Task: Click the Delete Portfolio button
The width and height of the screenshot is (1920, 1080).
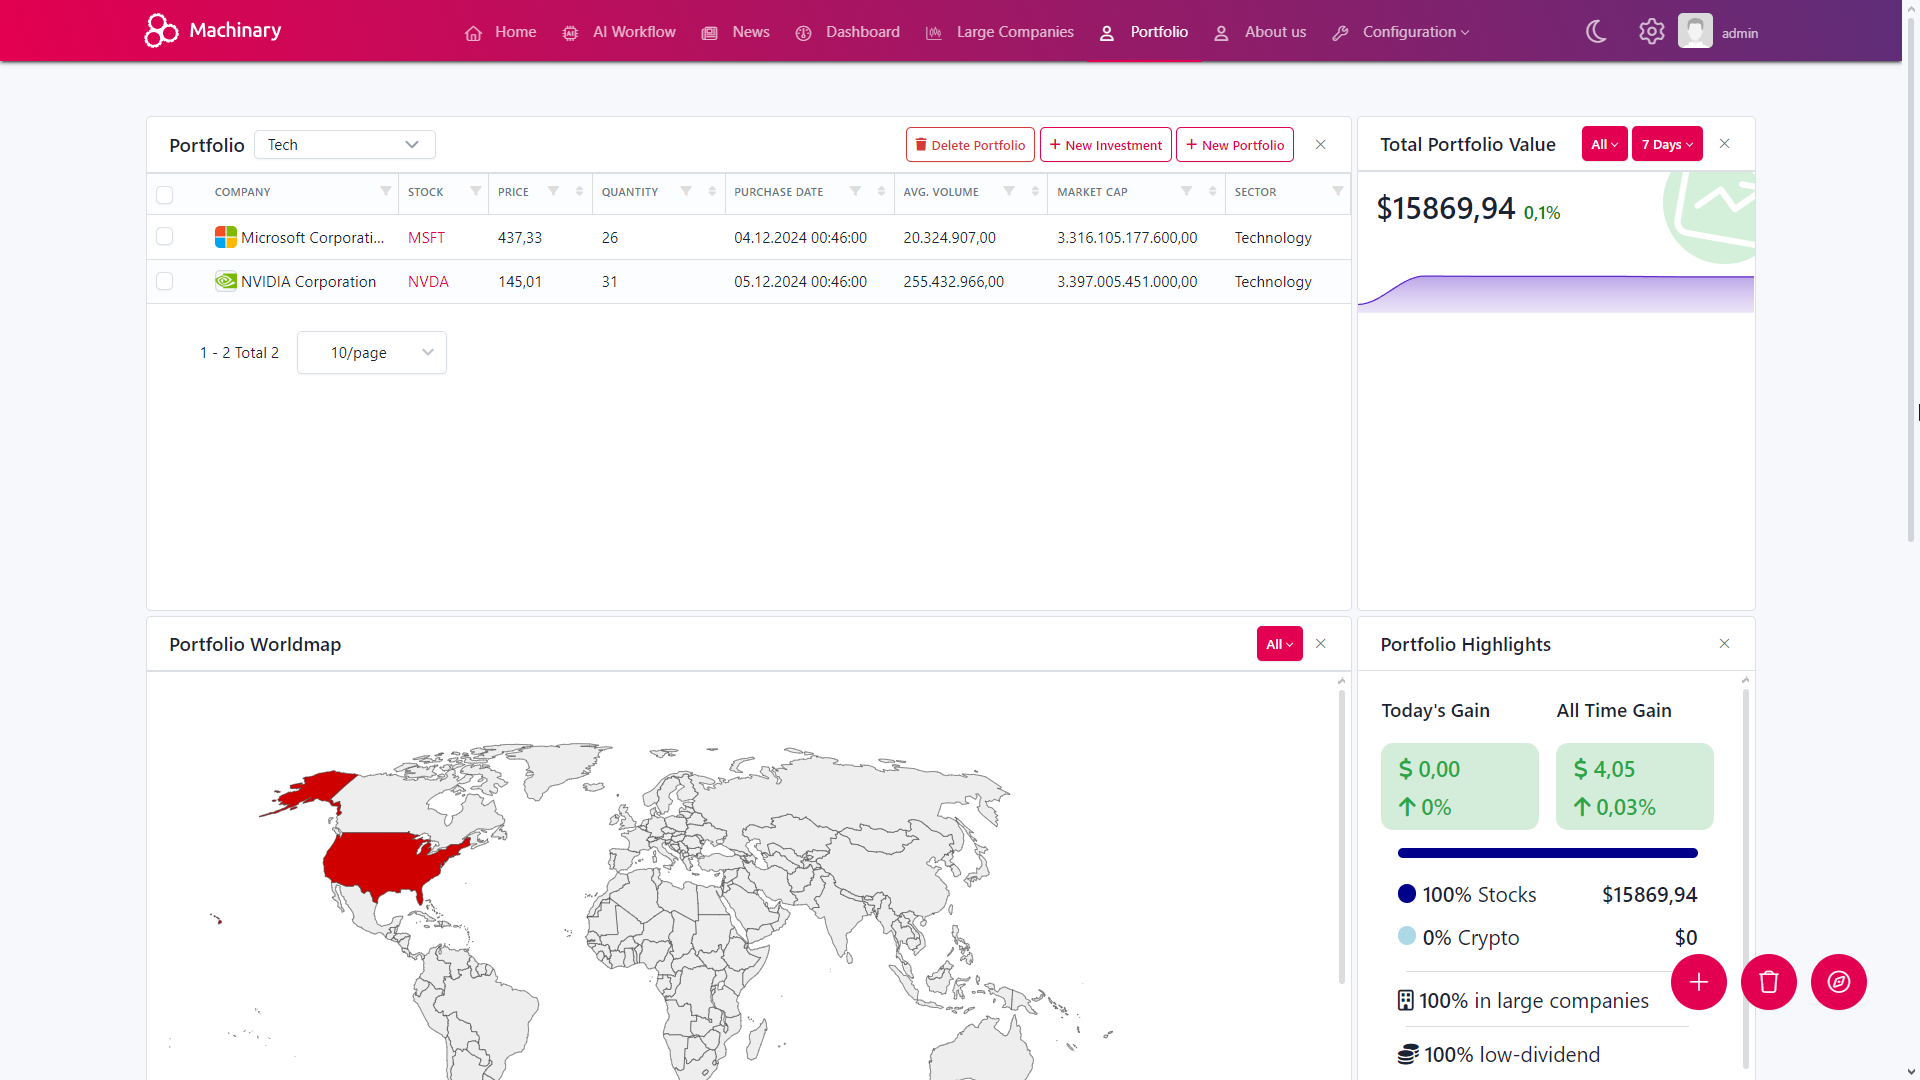Action: 969,145
